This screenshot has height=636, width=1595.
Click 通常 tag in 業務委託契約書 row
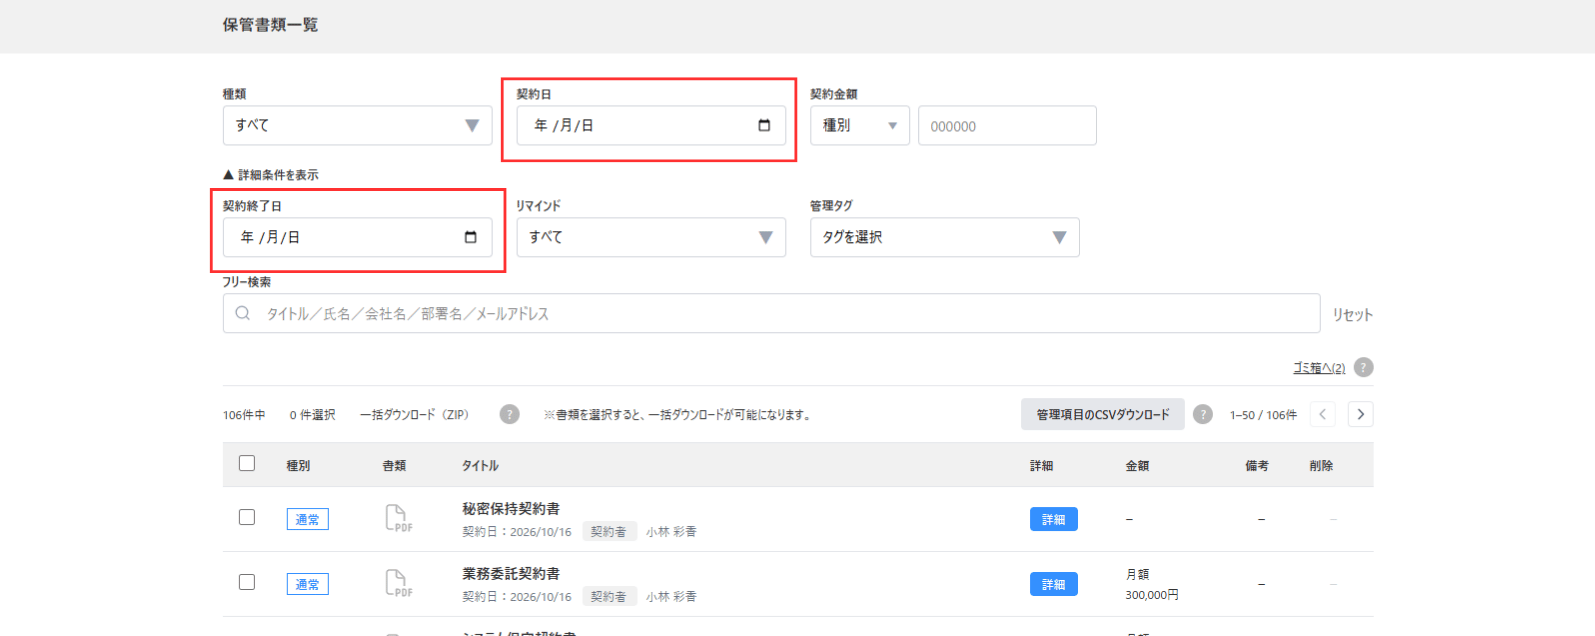[x=308, y=584]
